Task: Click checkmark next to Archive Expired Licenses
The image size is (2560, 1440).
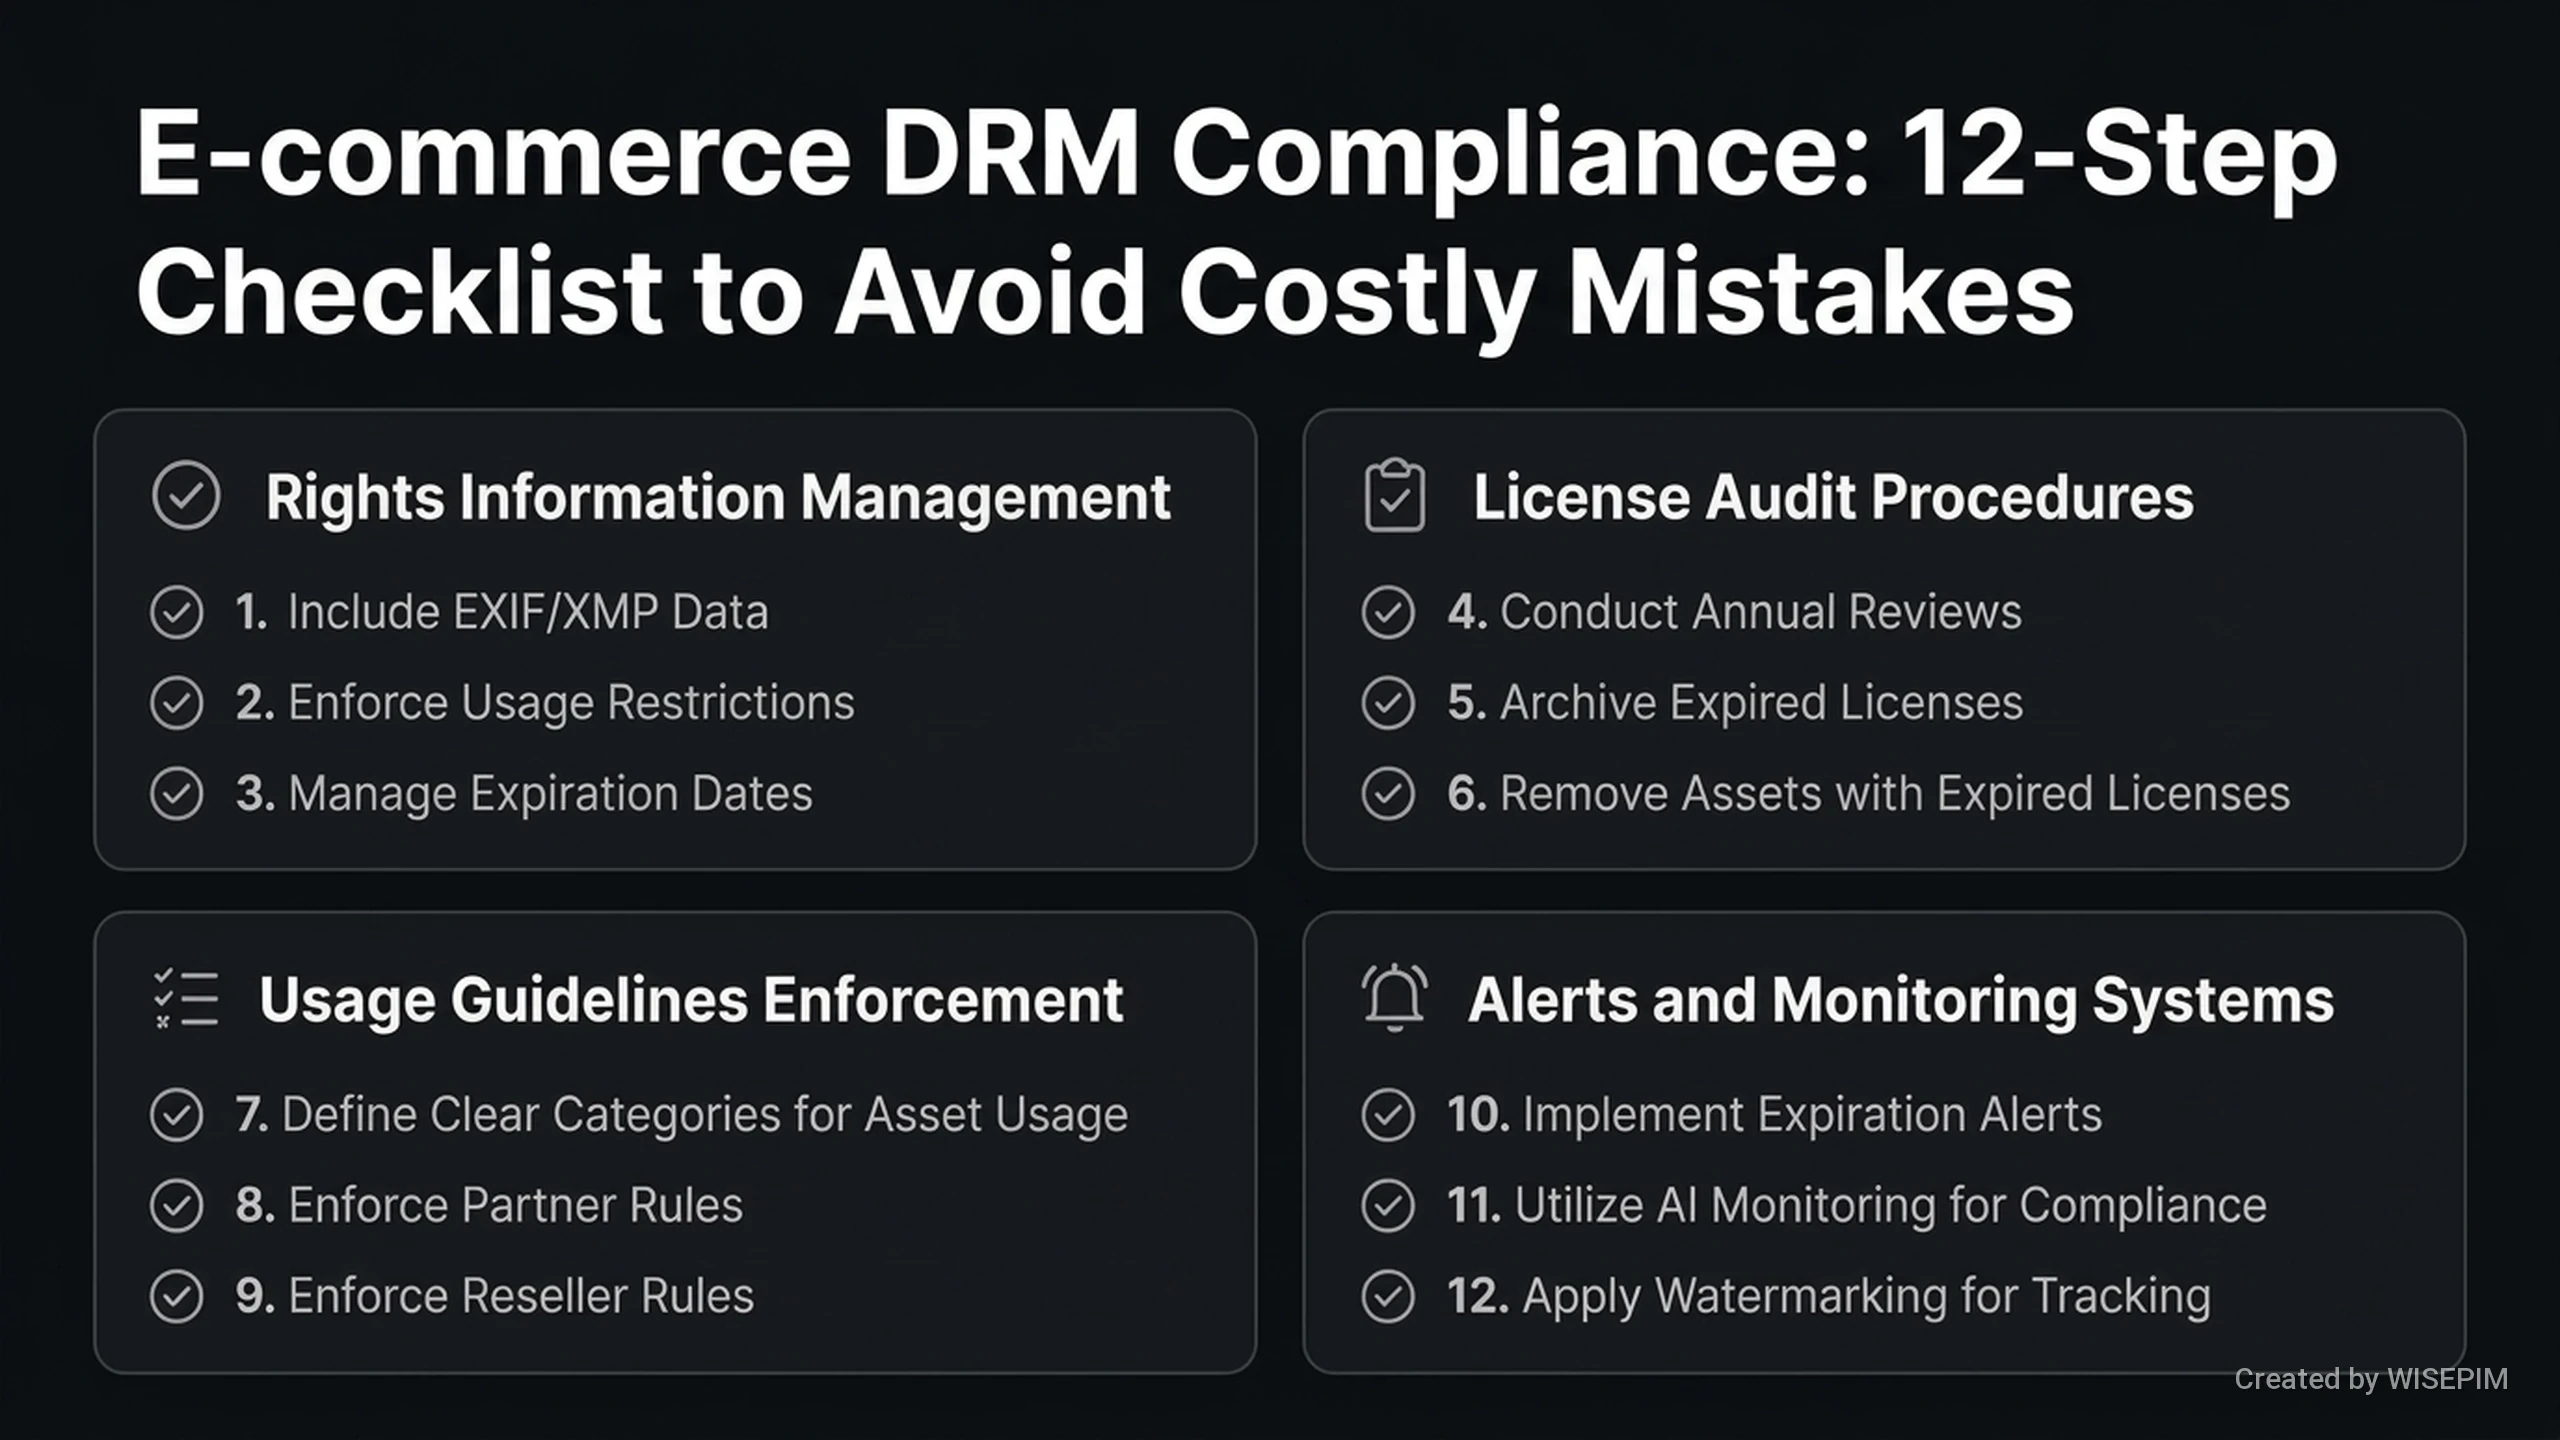Action: (1388, 703)
